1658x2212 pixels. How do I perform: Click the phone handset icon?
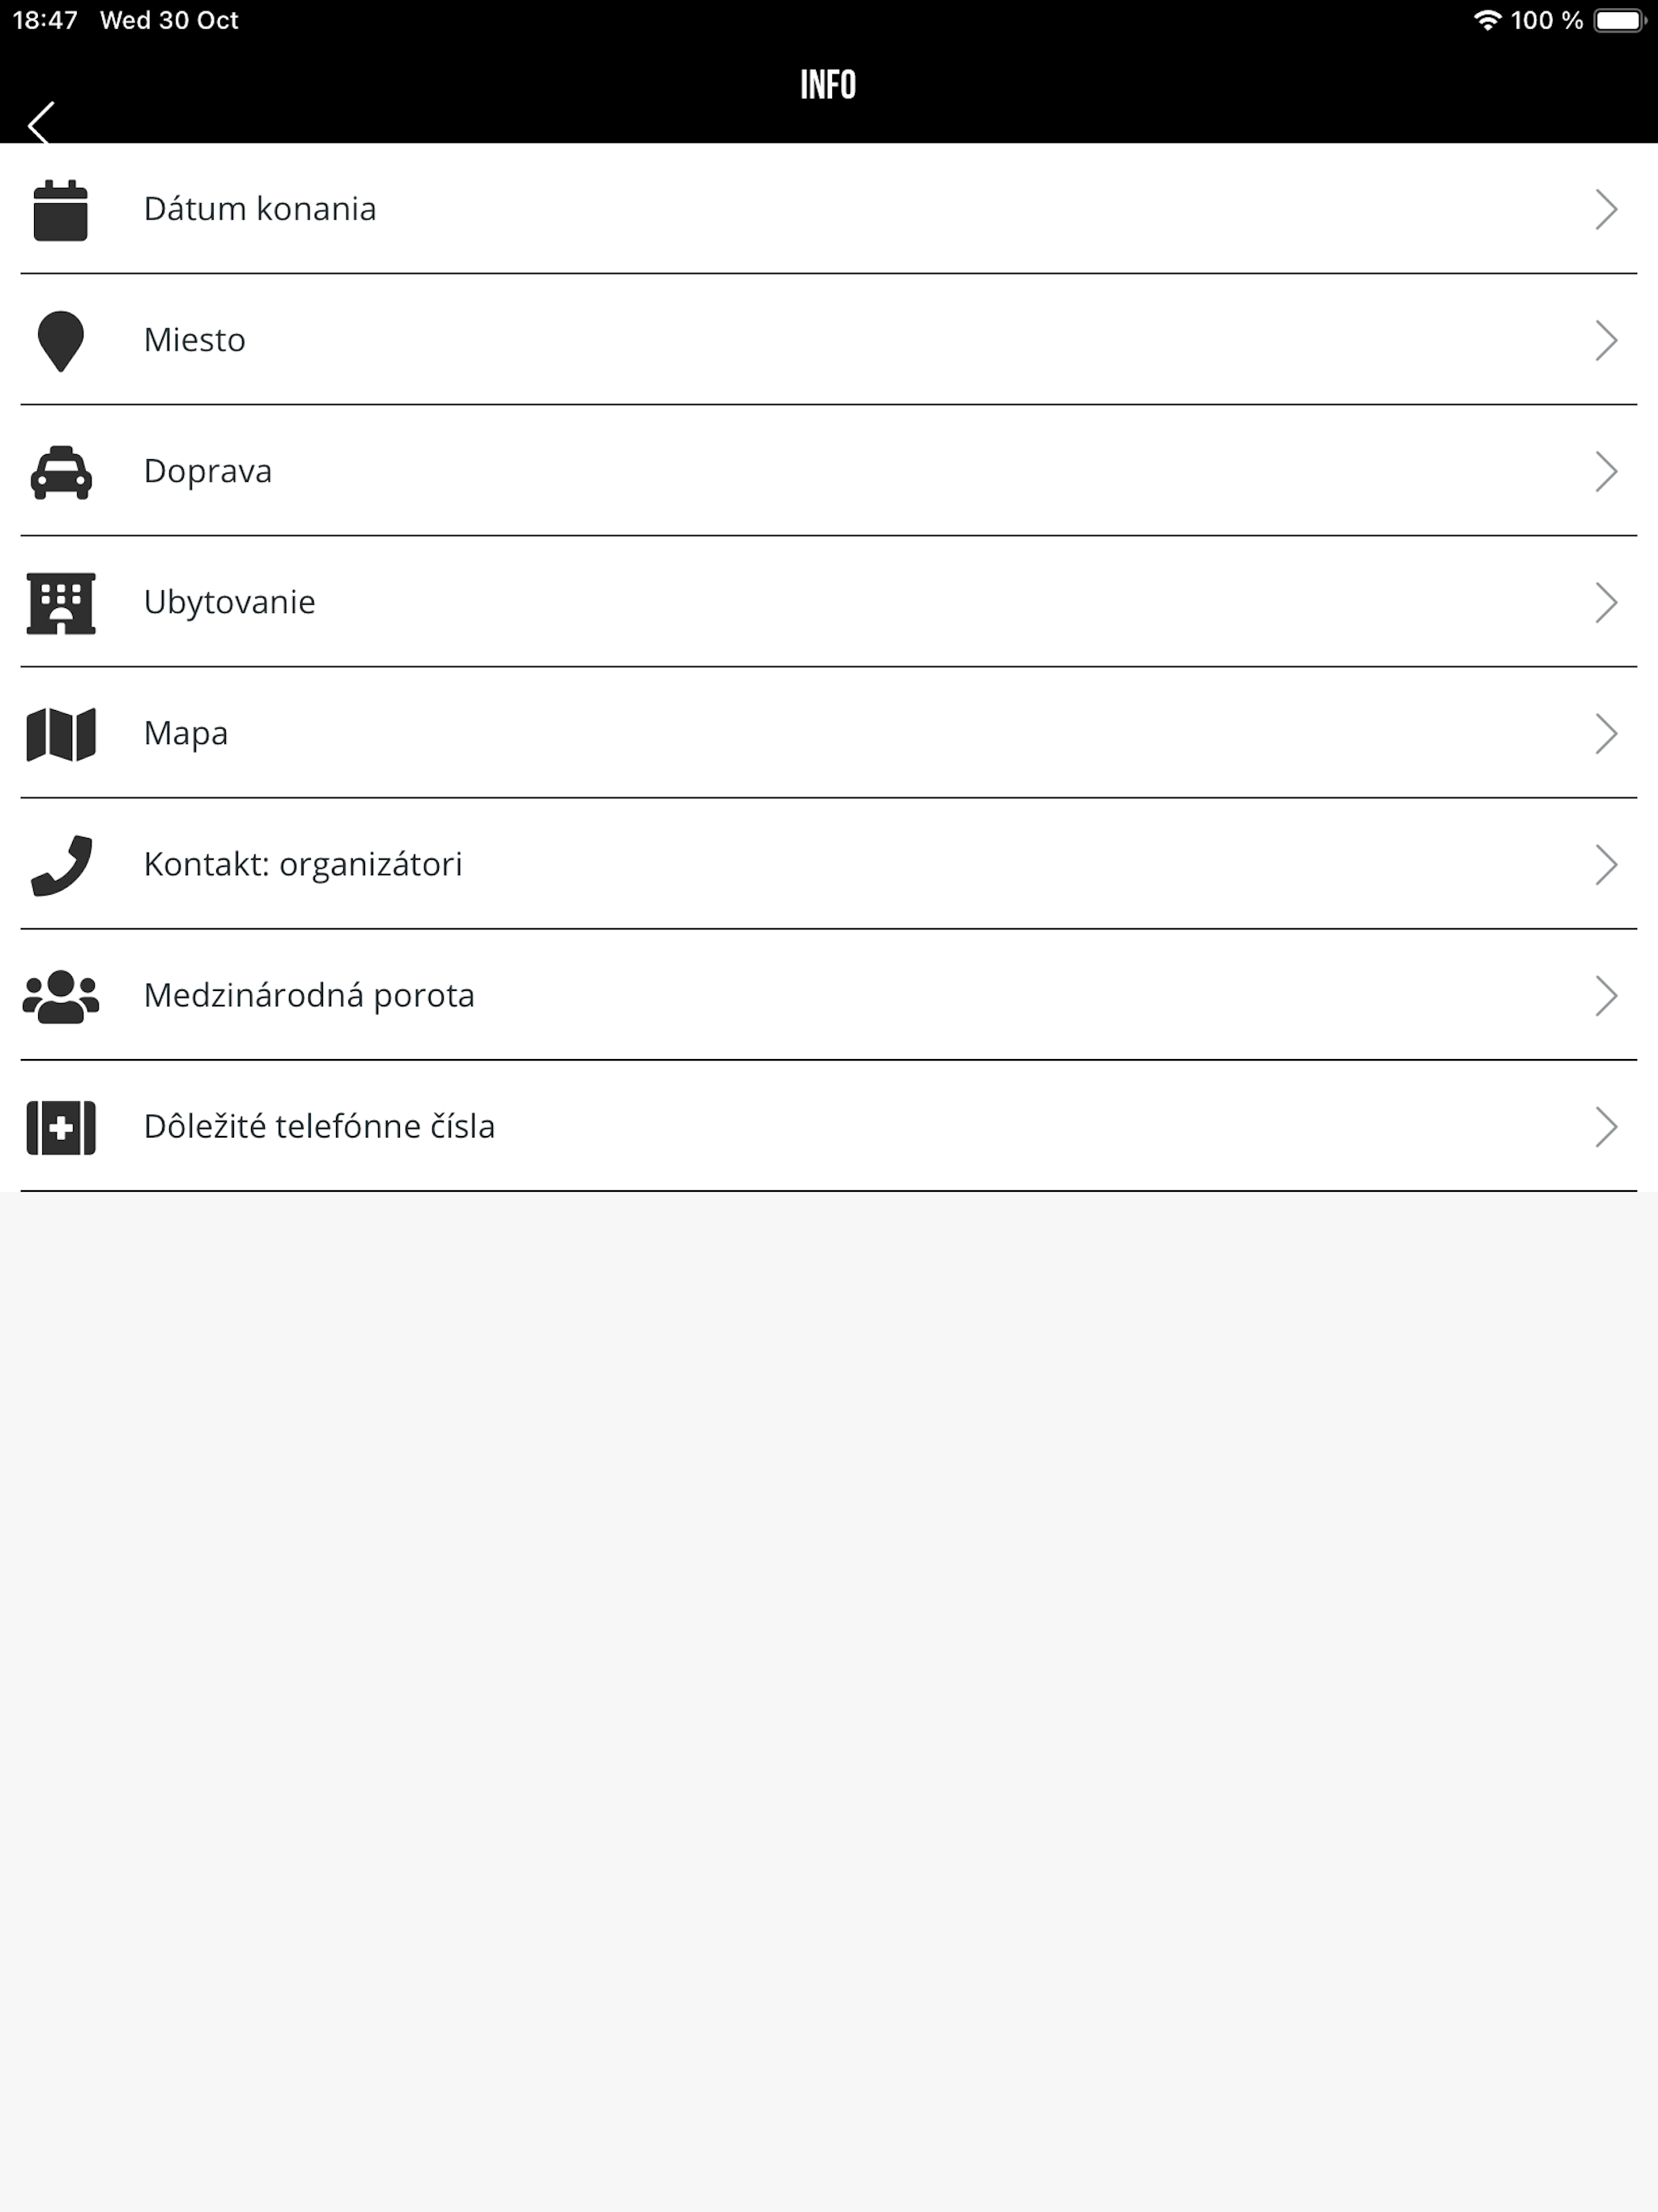click(x=61, y=865)
